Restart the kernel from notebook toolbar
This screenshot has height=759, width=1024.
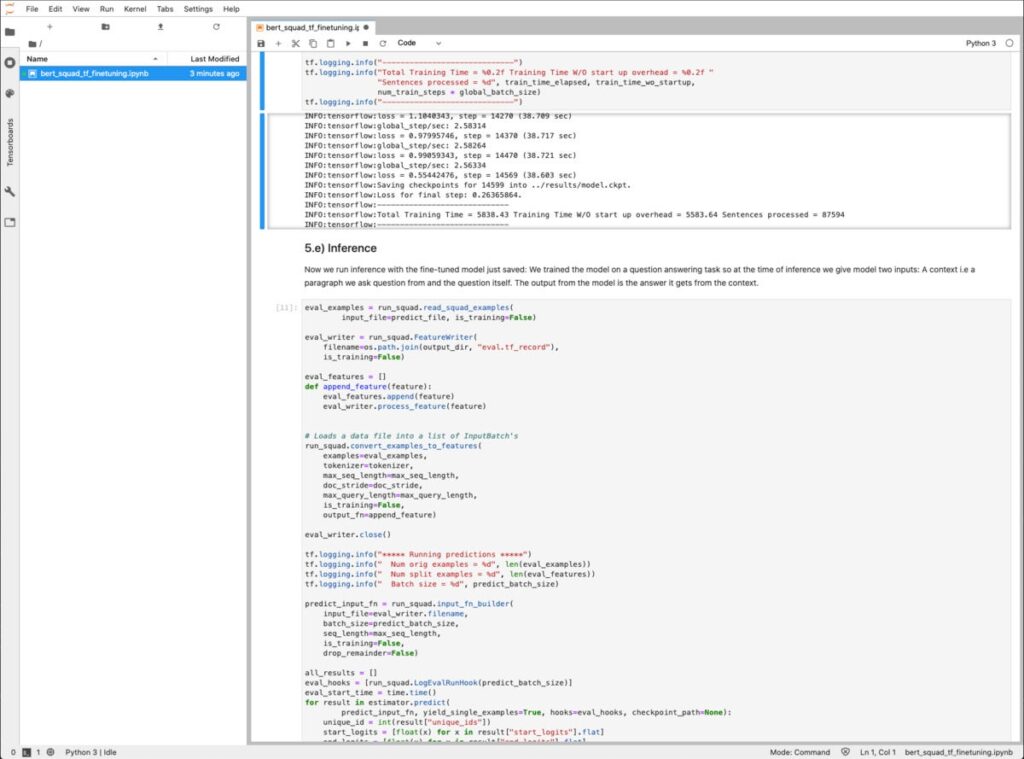(x=382, y=44)
